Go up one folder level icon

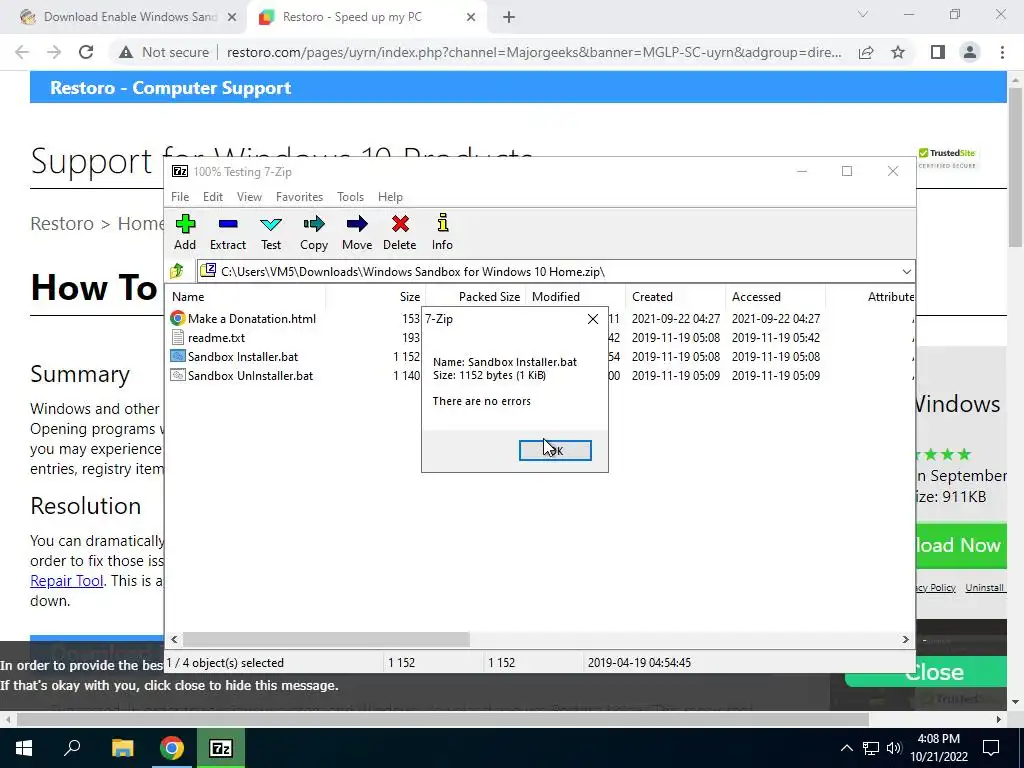[177, 271]
